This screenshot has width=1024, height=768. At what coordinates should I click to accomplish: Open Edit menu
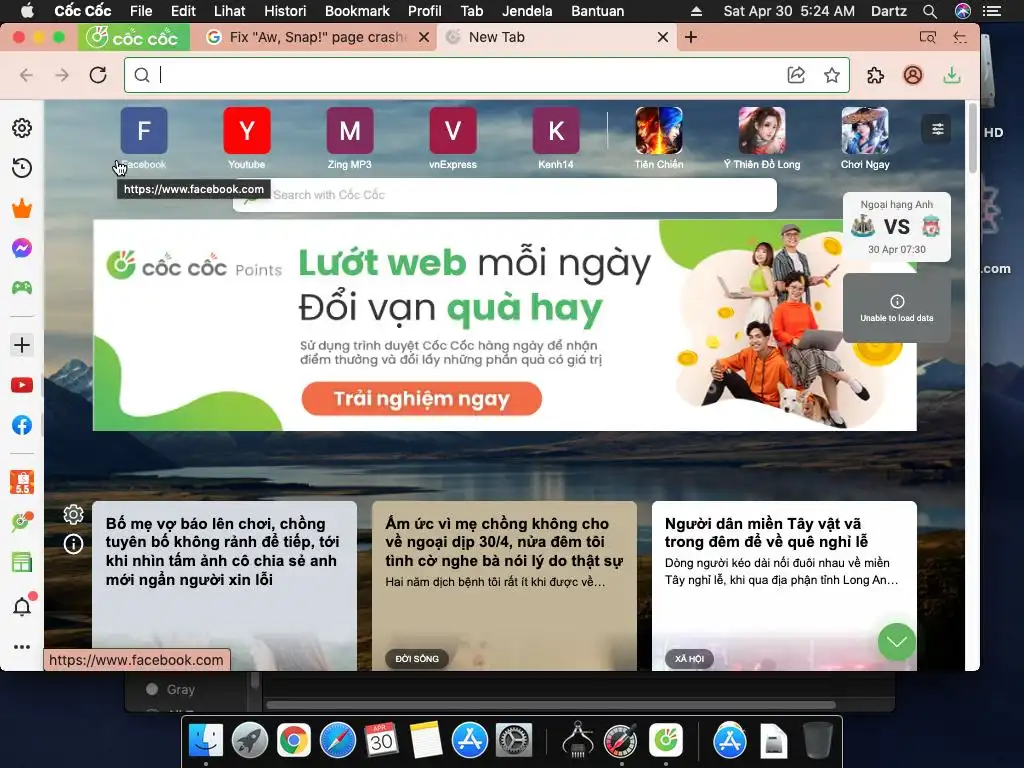pyautogui.click(x=183, y=11)
